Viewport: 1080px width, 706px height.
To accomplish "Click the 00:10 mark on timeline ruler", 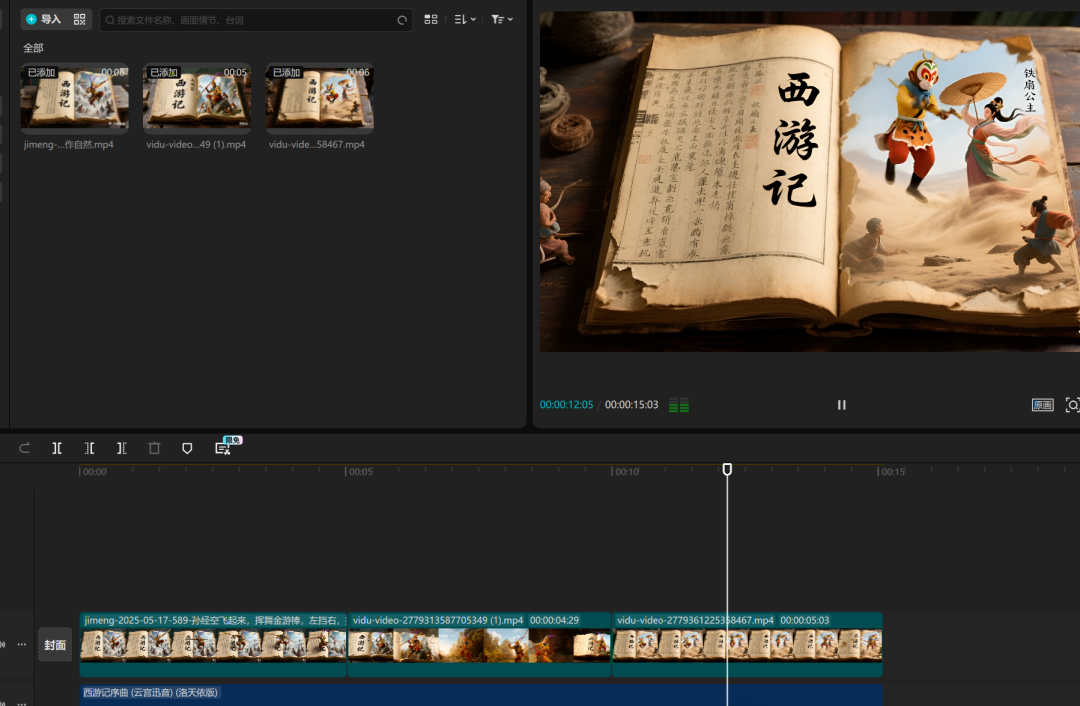I will coord(626,472).
